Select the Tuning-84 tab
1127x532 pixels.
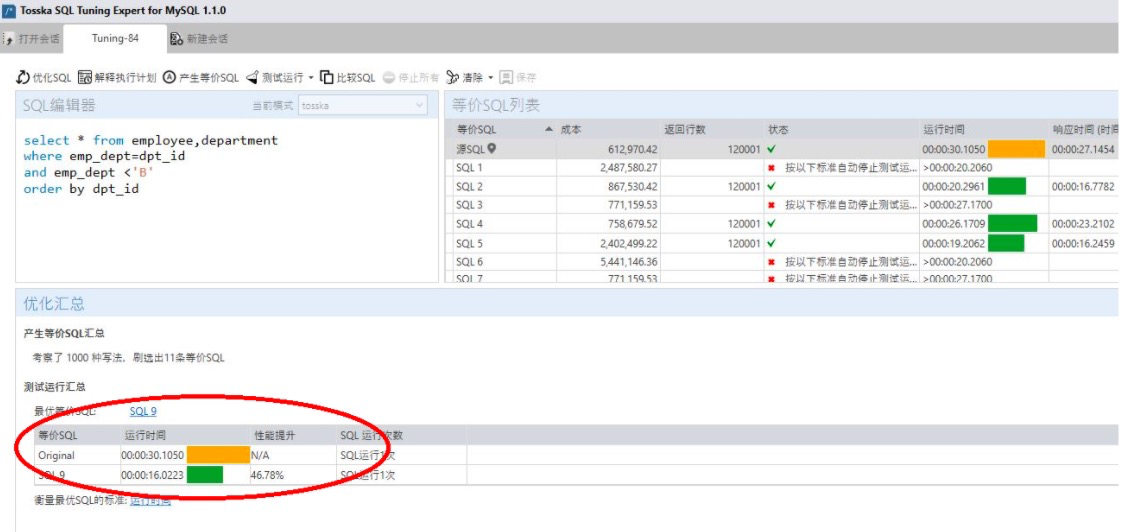pyautogui.click(x=115, y=39)
